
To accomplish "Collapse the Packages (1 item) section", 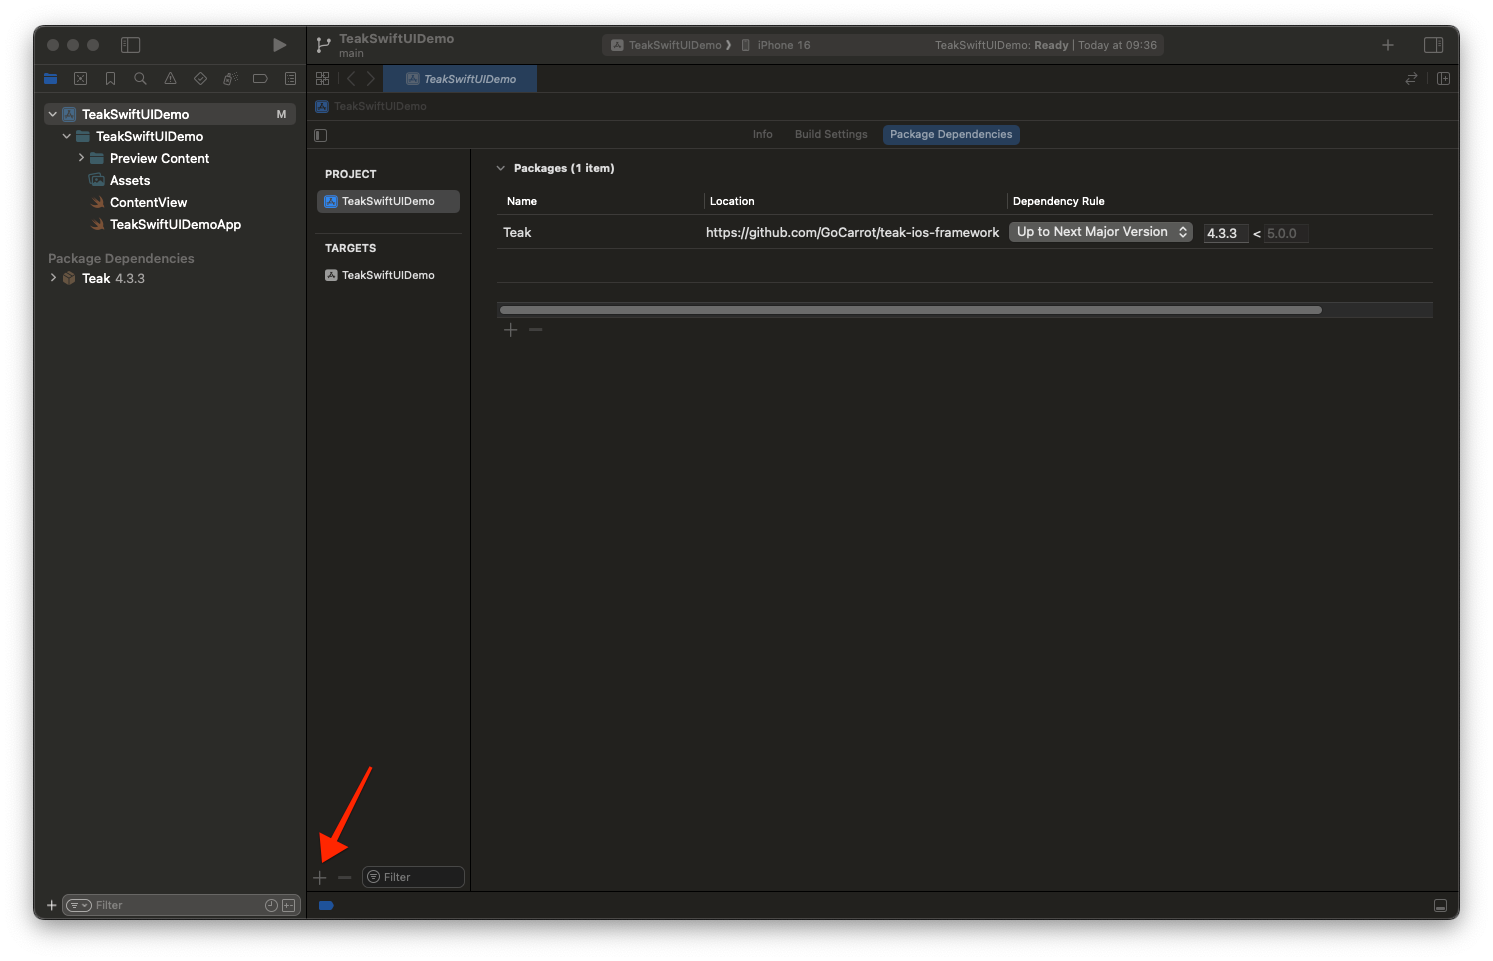I will point(501,169).
